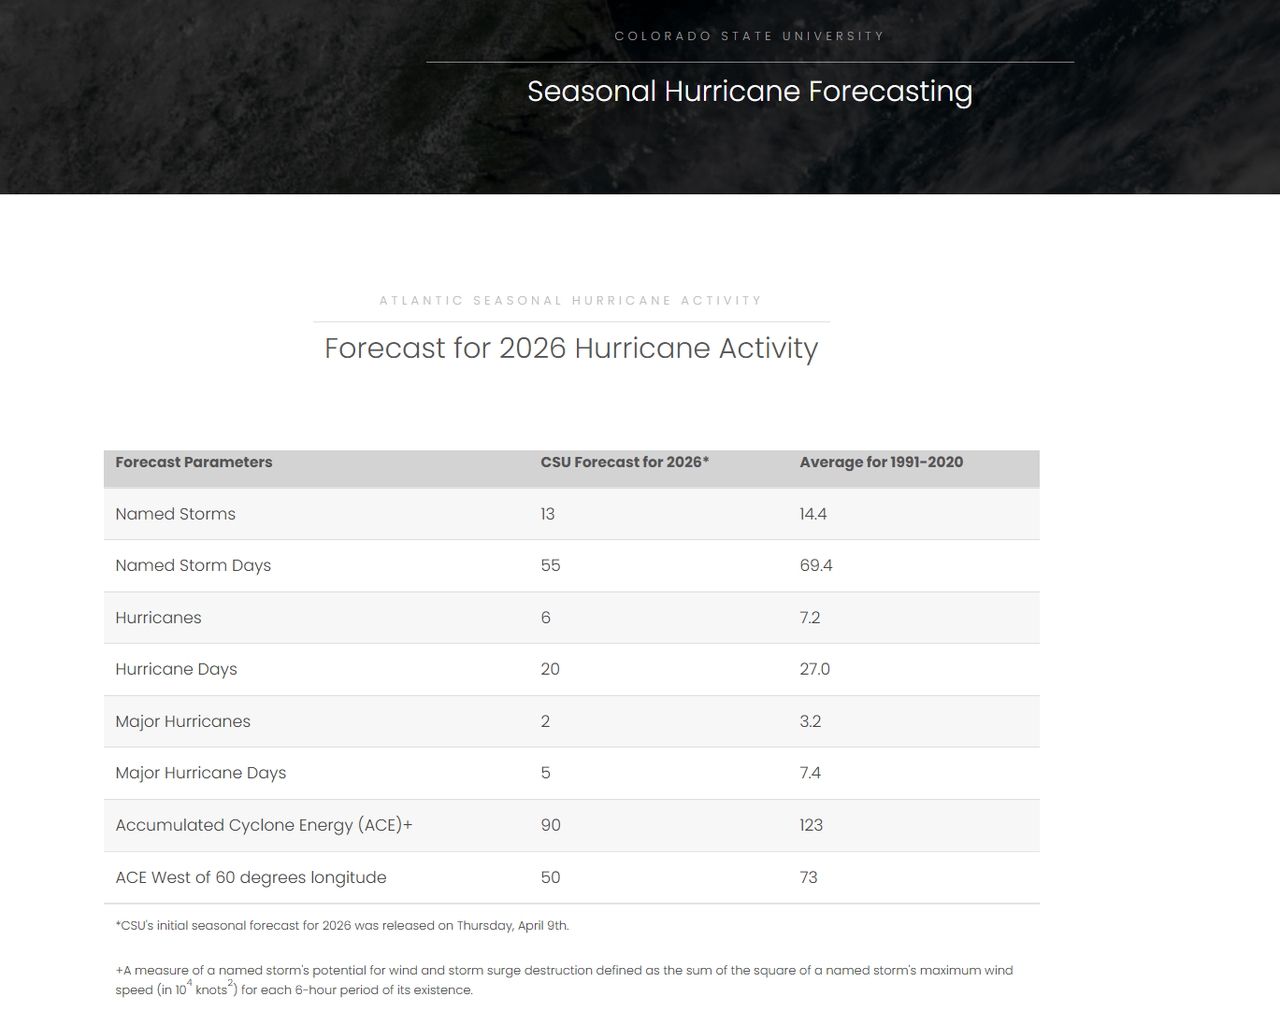1280x1025 pixels.
Task: Click the Seasonal Hurricane Forecasting title
Action: coord(750,91)
